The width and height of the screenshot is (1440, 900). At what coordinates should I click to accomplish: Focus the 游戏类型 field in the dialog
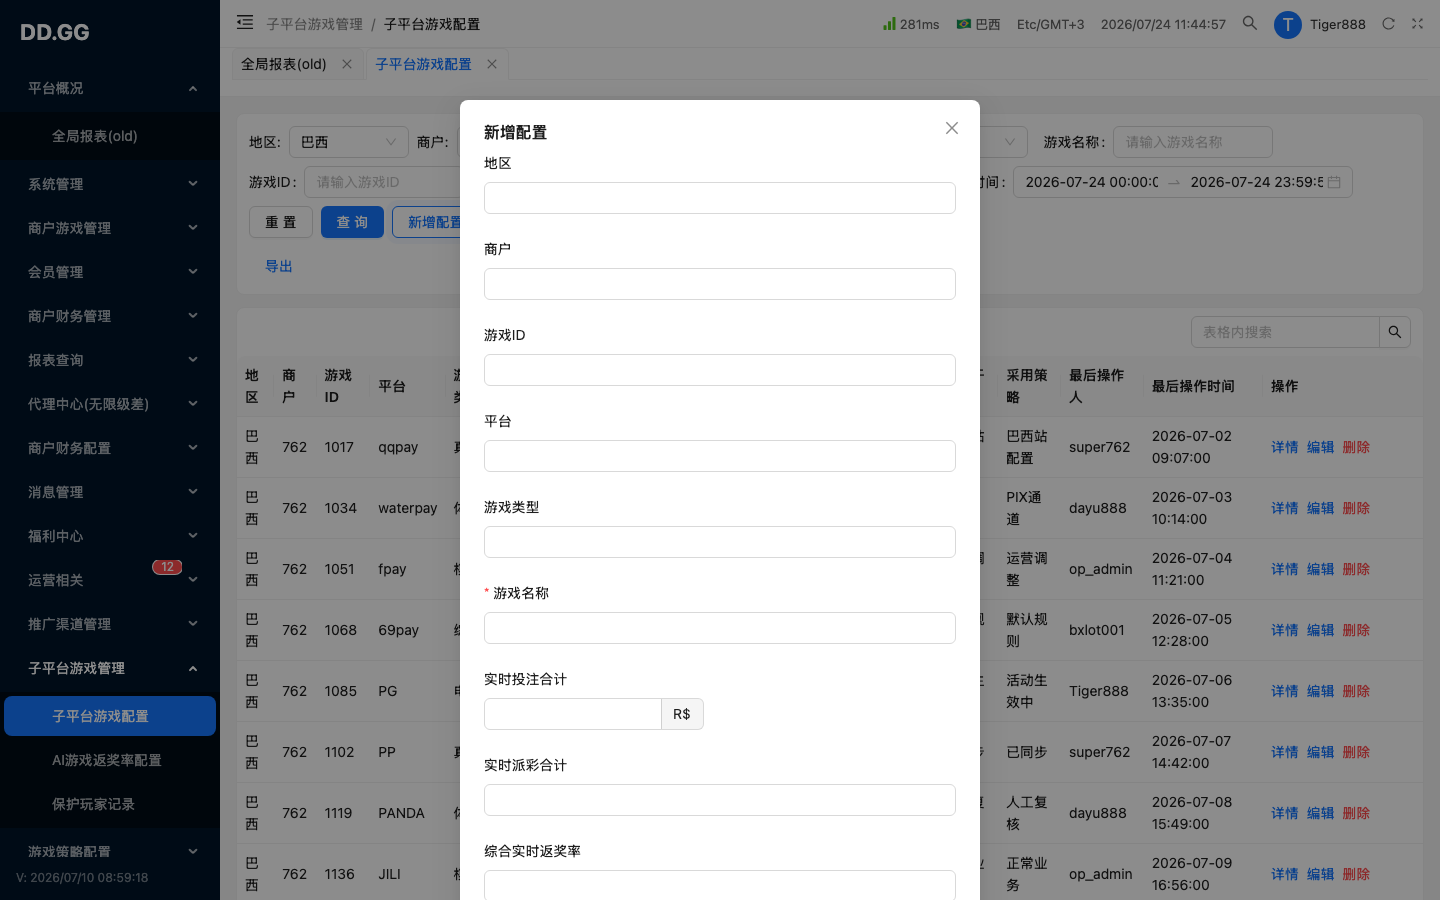pos(720,542)
